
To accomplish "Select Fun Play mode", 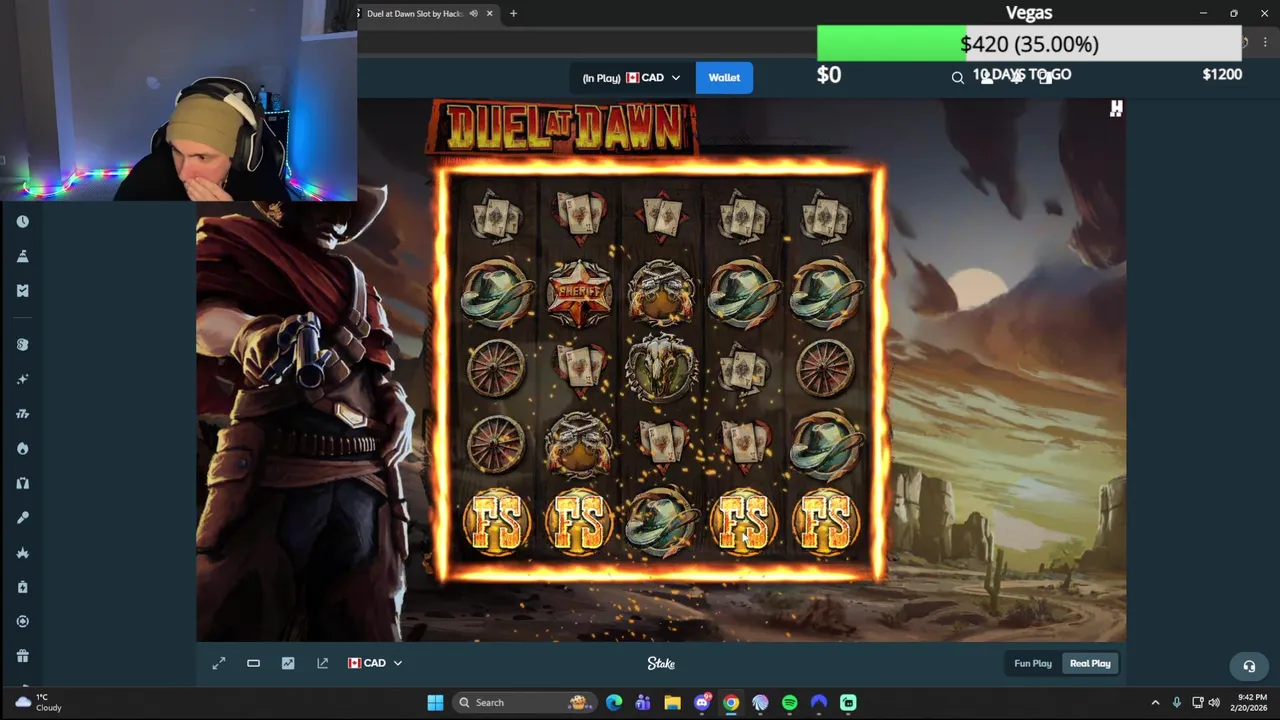I will click(x=1033, y=663).
